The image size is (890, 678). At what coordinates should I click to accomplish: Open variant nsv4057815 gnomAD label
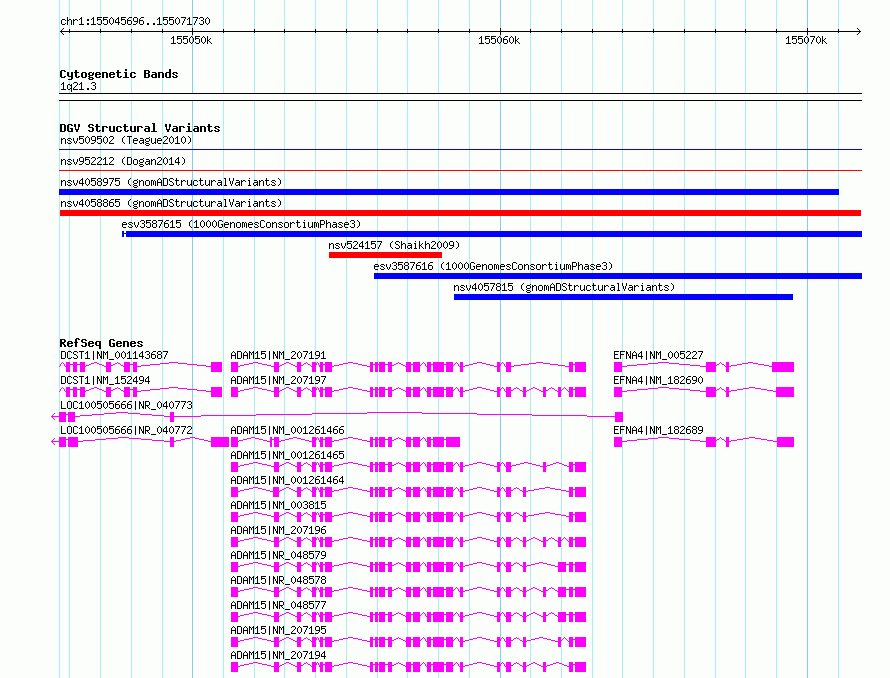tap(564, 287)
